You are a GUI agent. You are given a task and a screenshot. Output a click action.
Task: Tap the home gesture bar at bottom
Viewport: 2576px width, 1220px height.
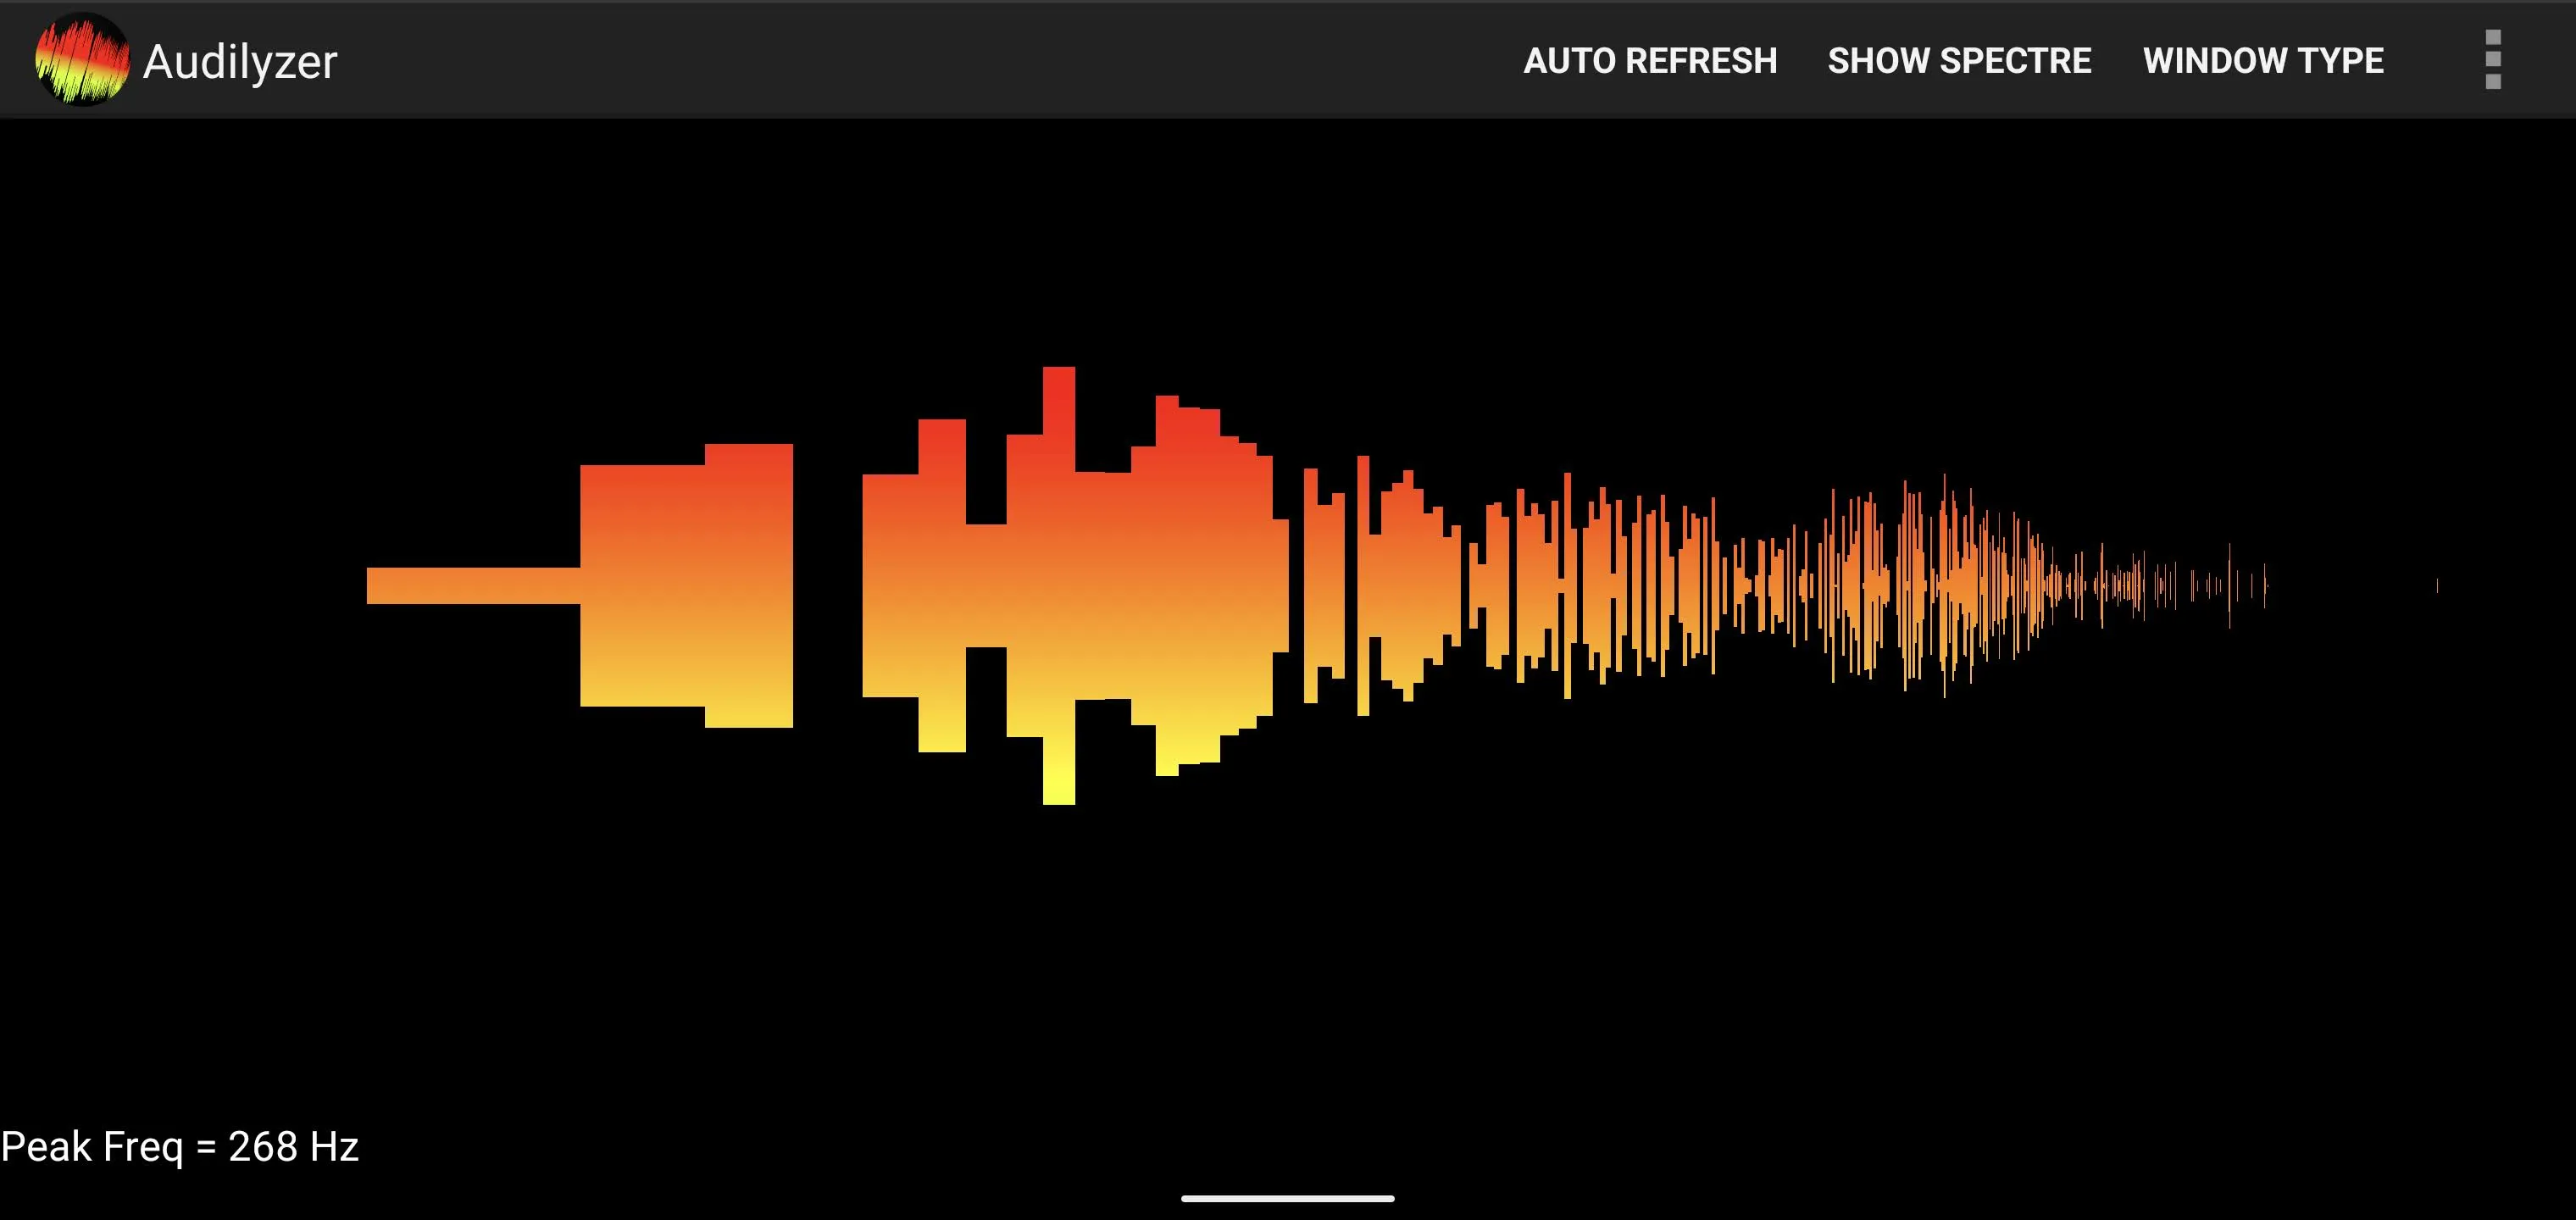(x=1288, y=1198)
